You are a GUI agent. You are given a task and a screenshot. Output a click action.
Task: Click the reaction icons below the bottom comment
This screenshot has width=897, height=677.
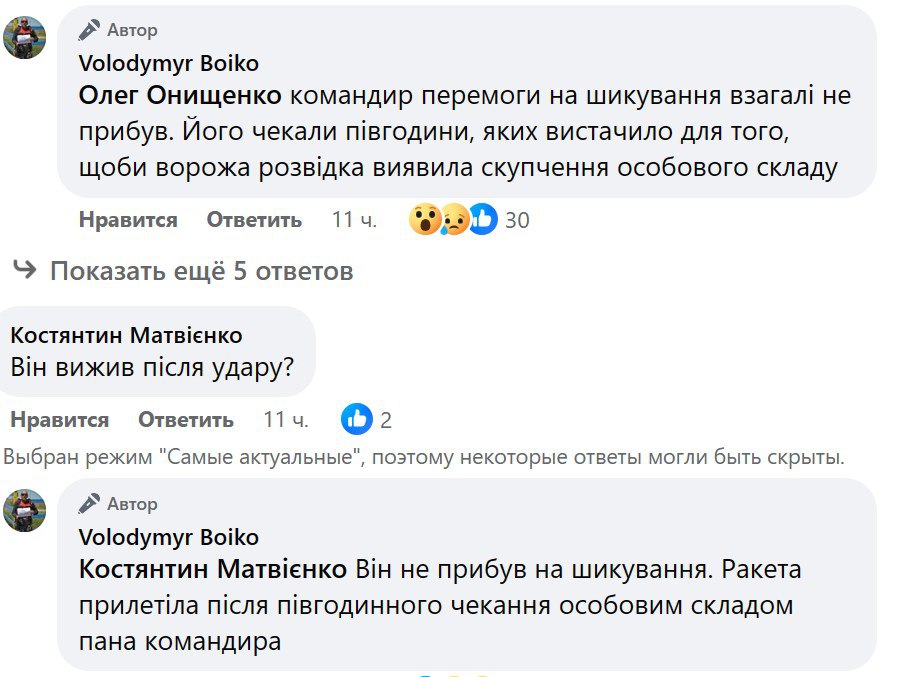(x=453, y=673)
